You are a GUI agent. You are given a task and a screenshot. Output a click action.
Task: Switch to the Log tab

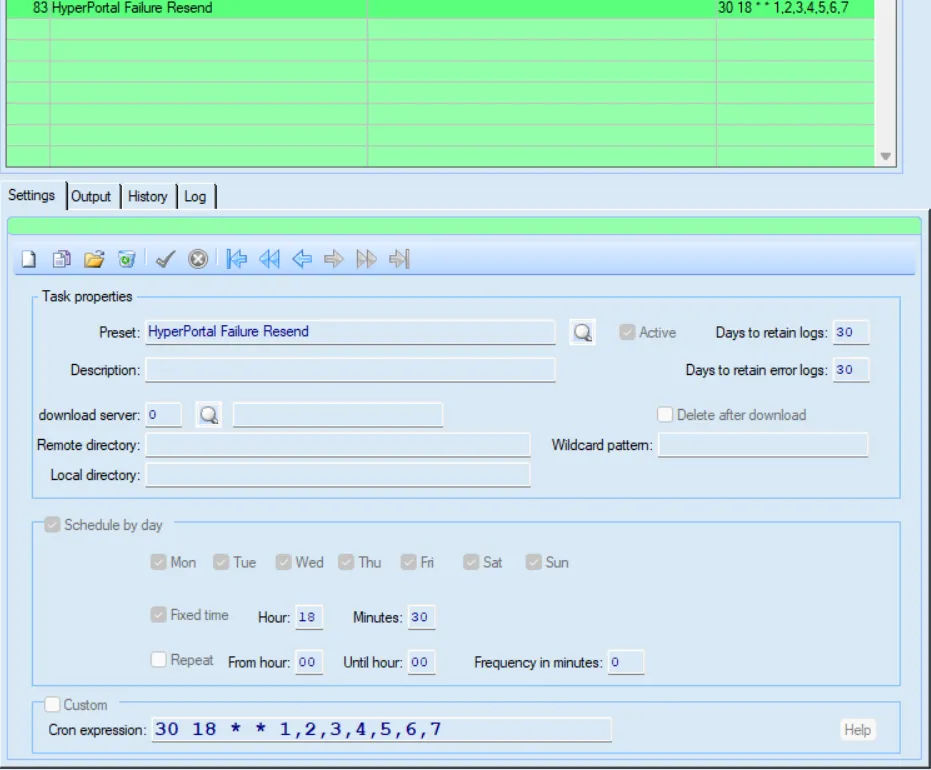click(195, 197)
